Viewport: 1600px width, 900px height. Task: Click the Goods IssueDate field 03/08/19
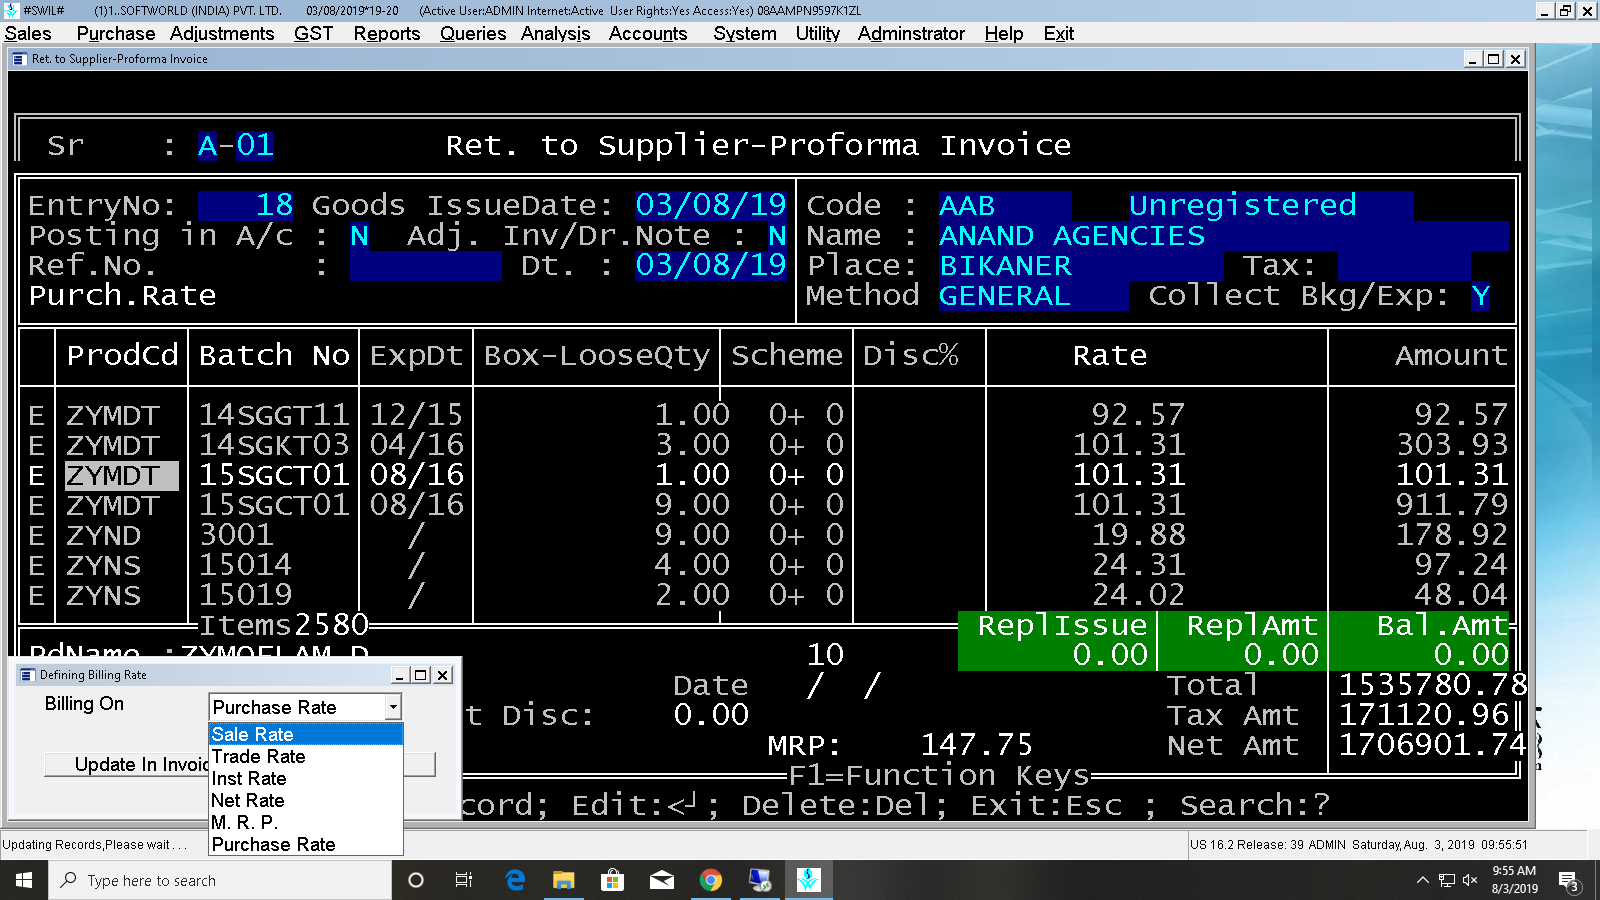(x=711, y=205)
